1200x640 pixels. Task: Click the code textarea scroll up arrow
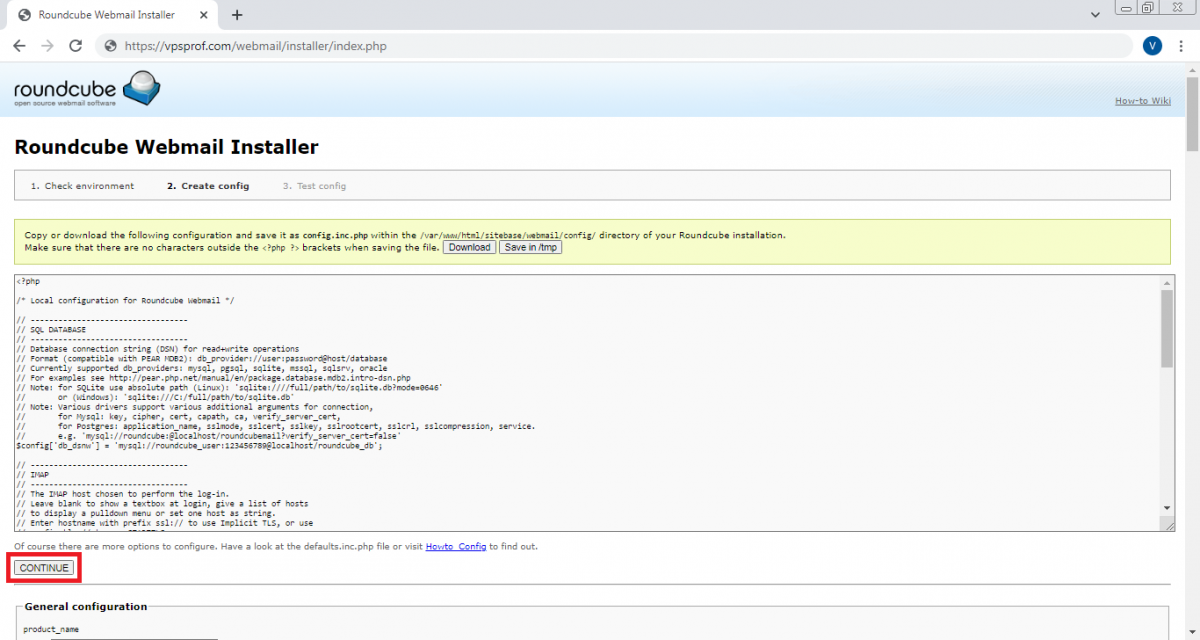pos(1167,283)
